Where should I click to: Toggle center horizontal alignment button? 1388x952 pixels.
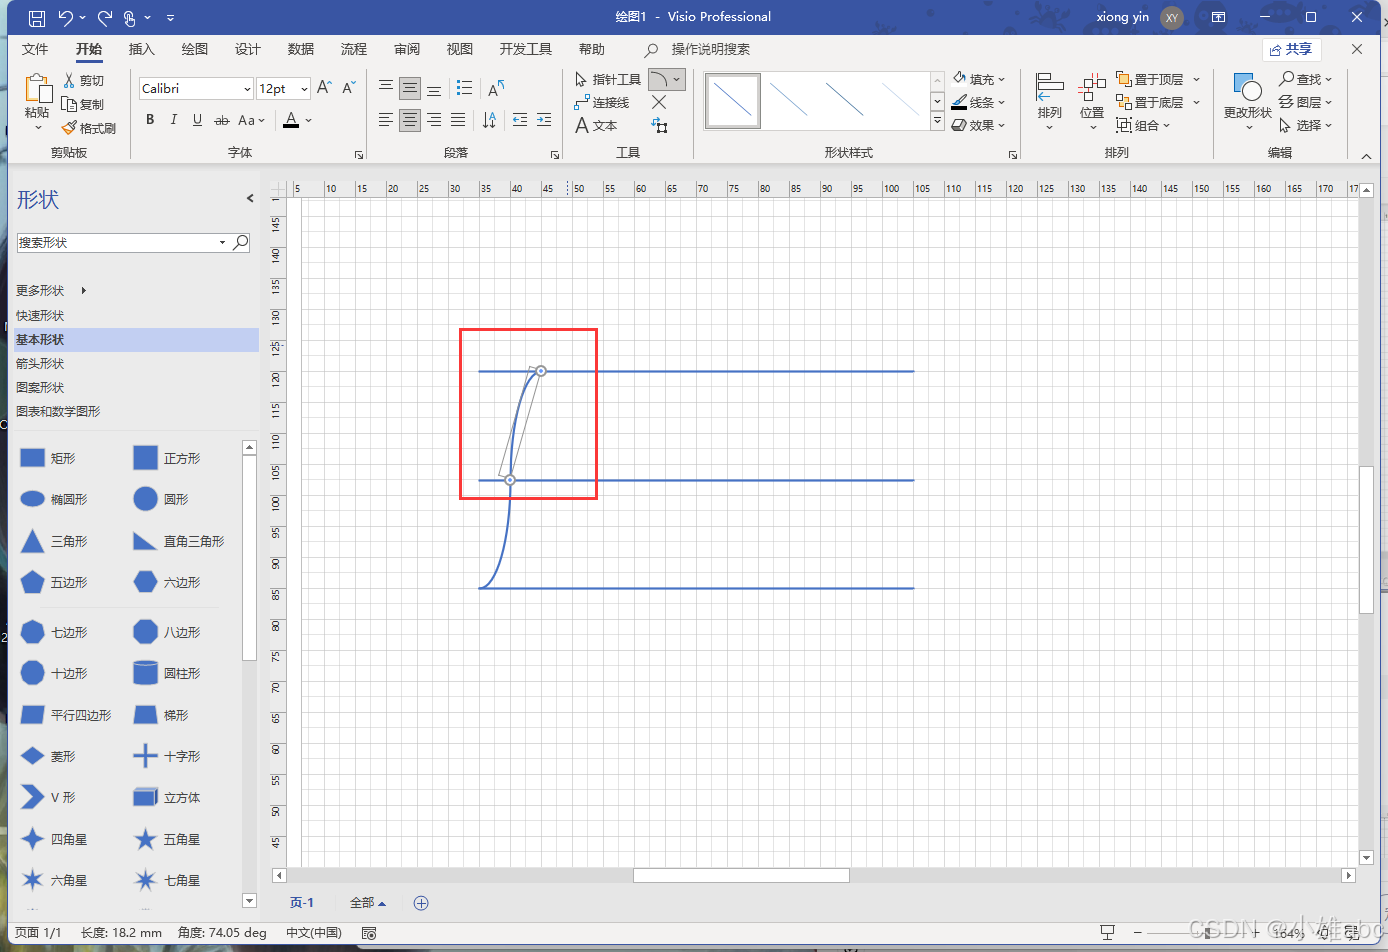[x=410, y=120]
